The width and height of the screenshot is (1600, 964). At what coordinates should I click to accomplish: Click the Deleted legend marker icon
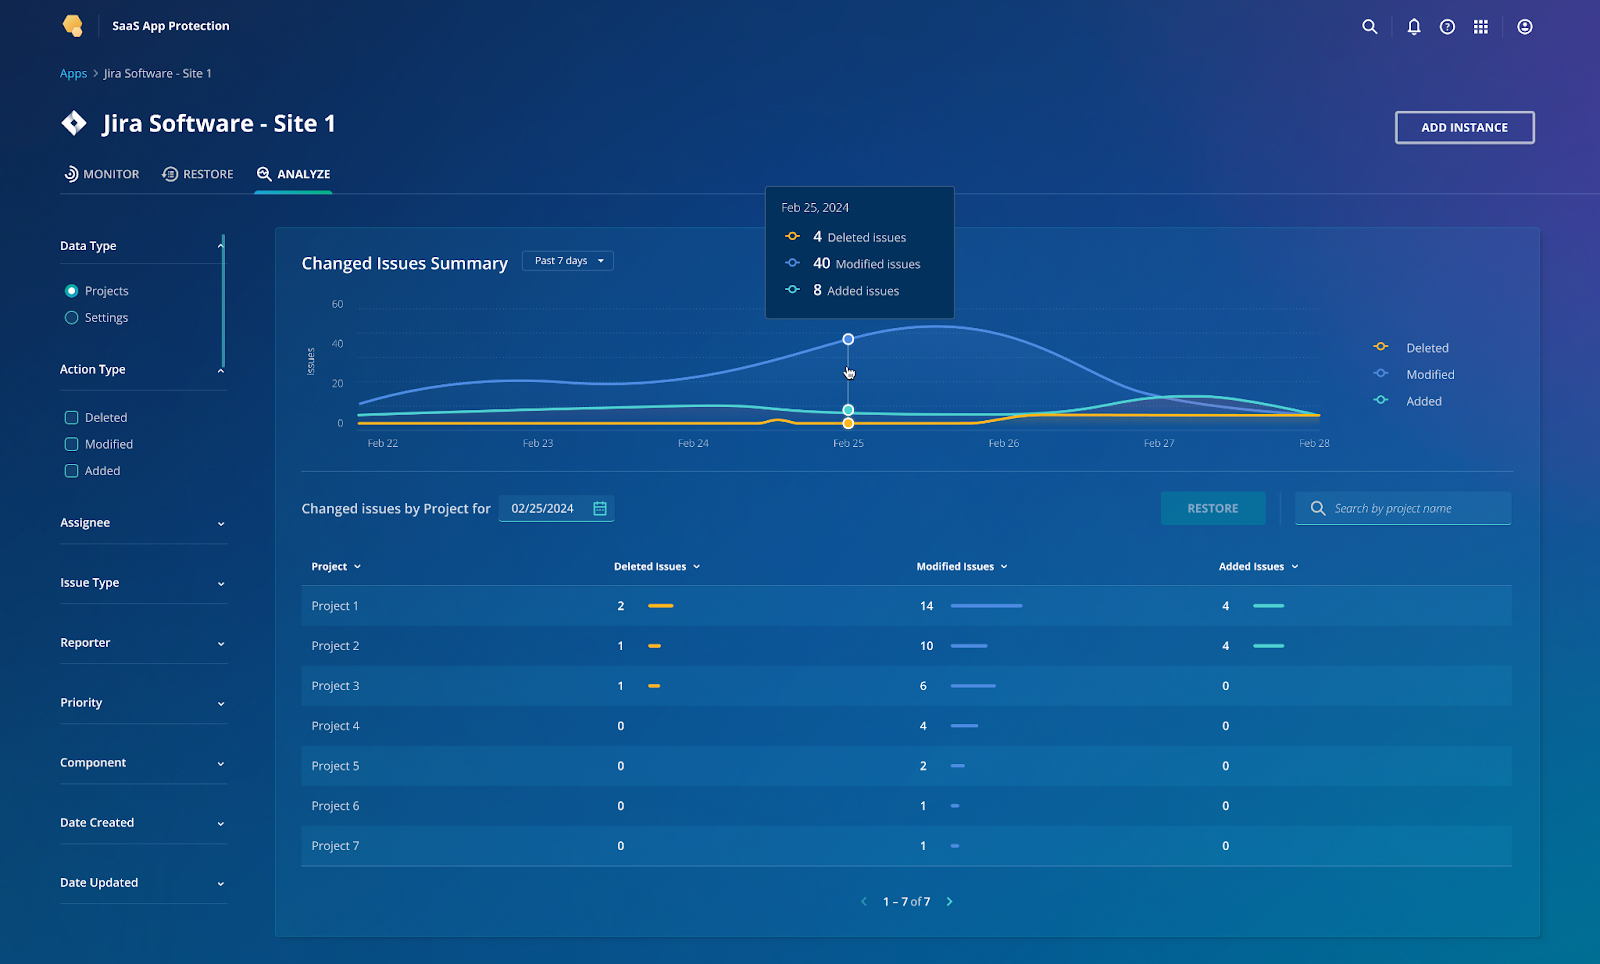click(1381, 347)
